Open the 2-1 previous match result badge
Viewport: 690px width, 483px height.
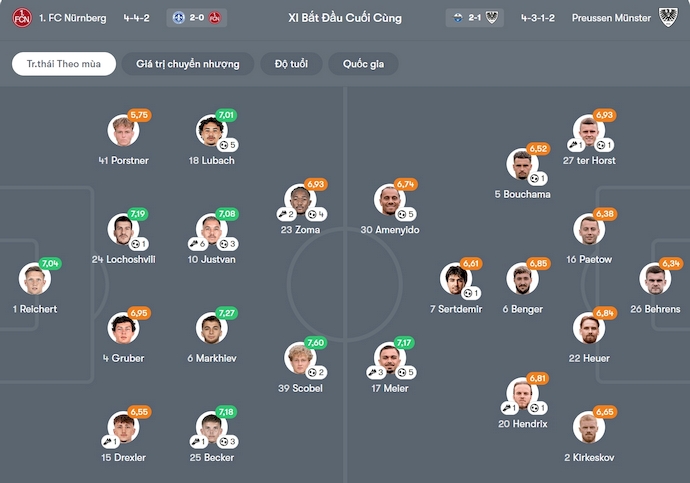[476, 18]
